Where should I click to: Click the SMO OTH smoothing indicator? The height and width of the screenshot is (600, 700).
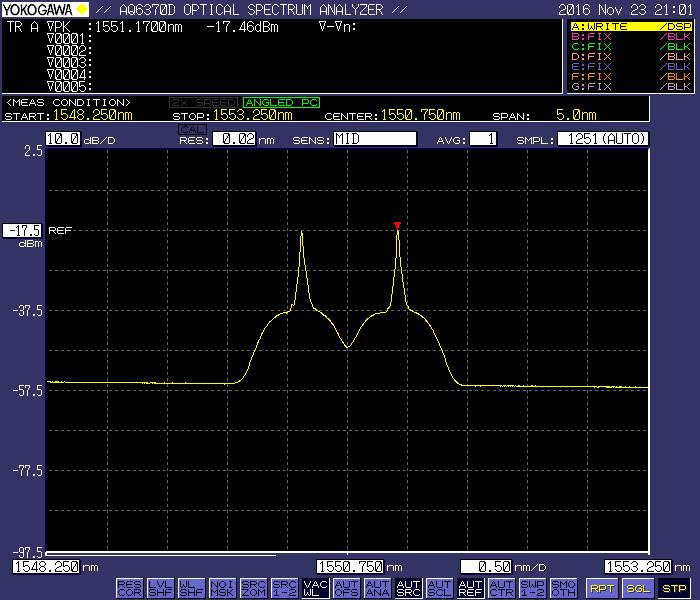point(564,588)
